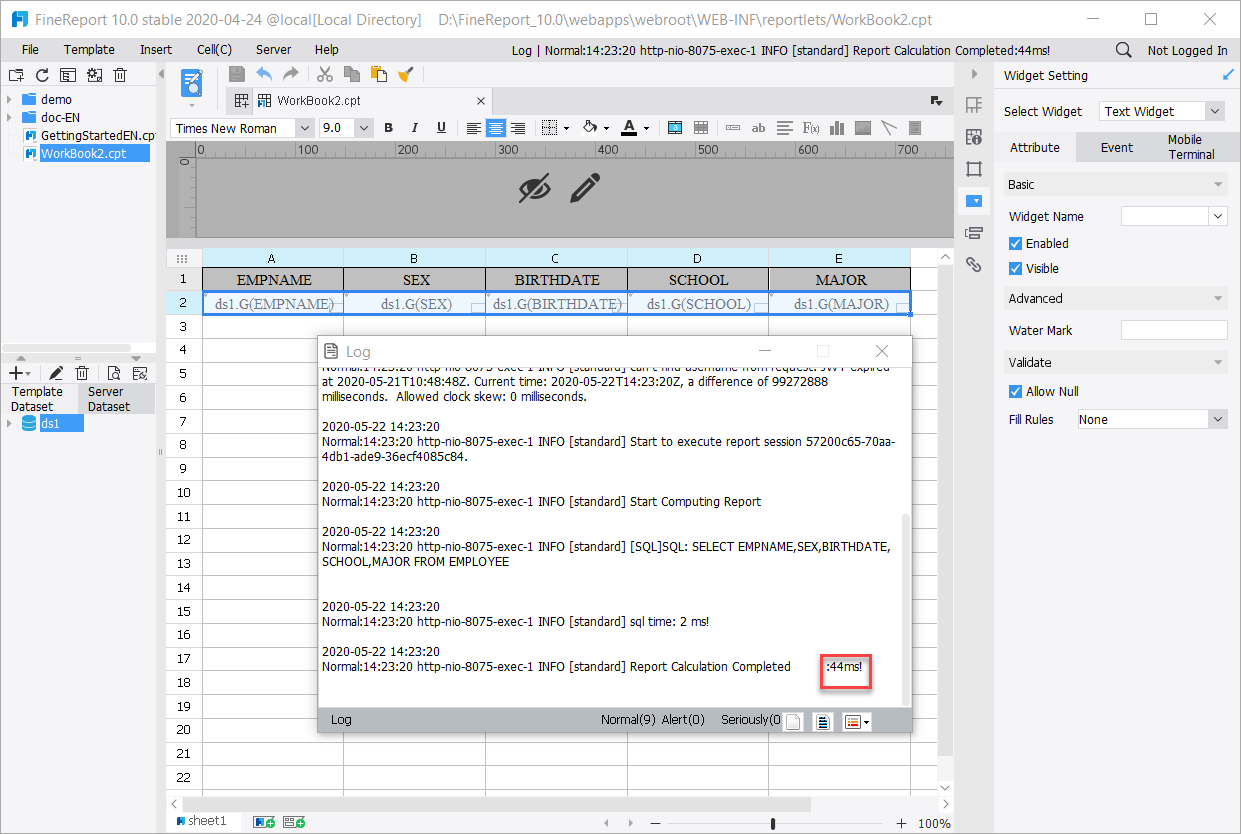Expand the demo folder
This screenshot has width=1241, height=834.
tap(9, 99)
